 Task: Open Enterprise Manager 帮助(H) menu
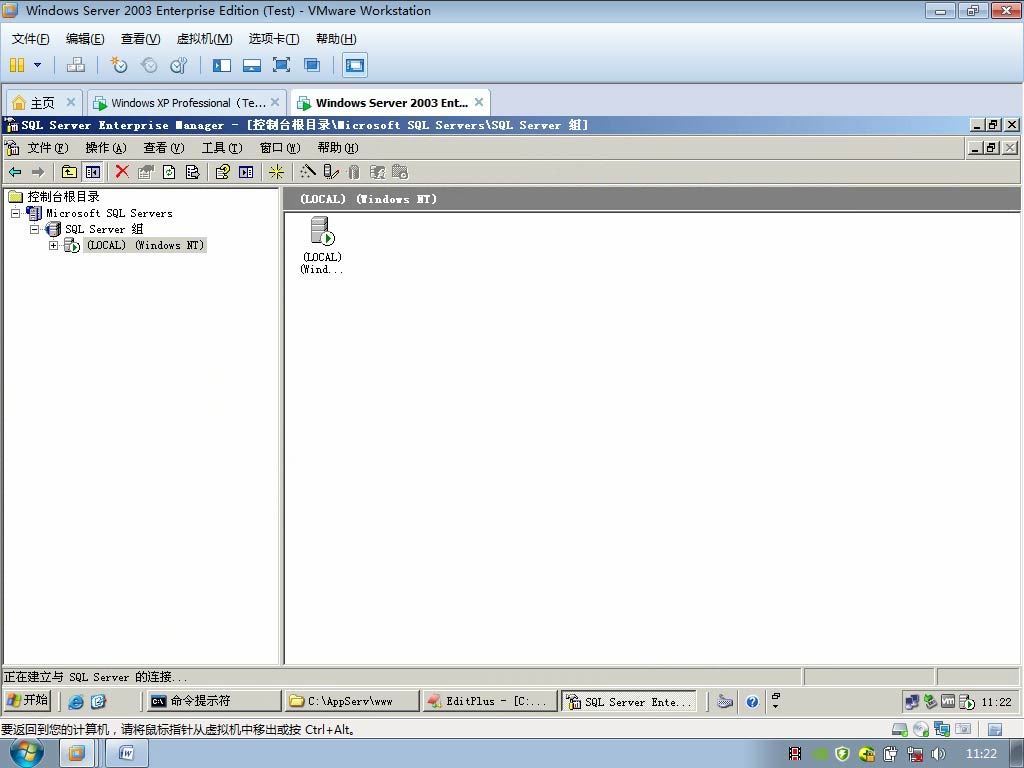(338, 148)
